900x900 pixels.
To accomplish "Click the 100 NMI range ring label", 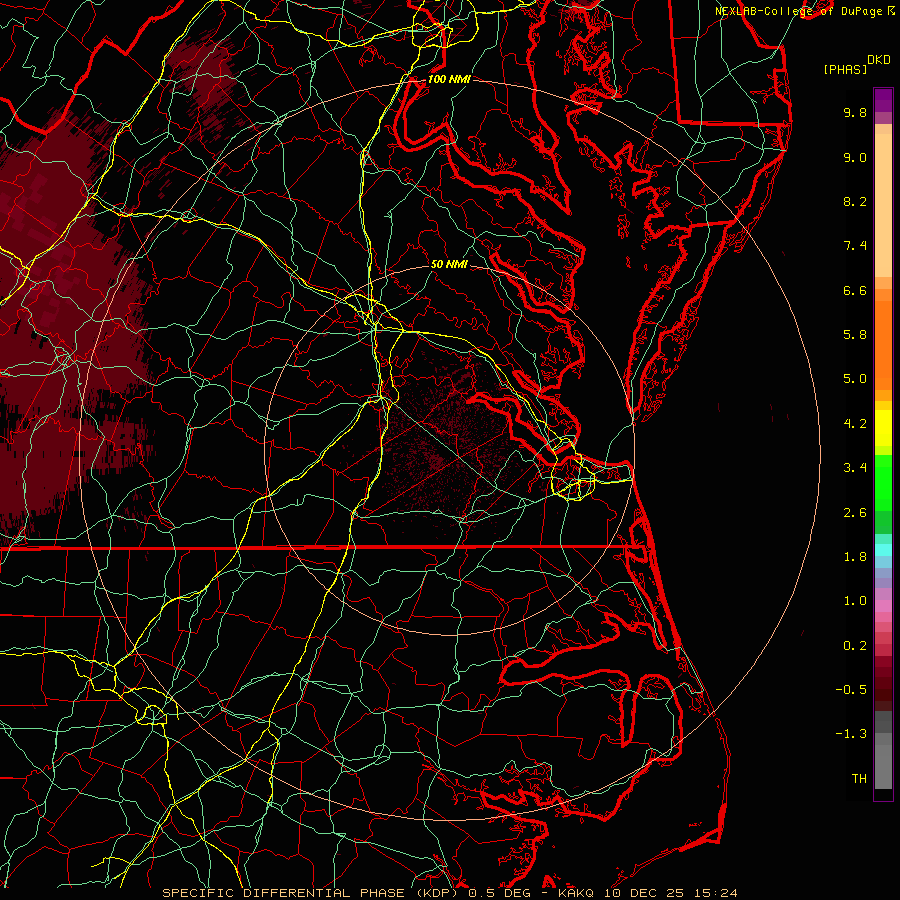I will click(x=449, y=79).
